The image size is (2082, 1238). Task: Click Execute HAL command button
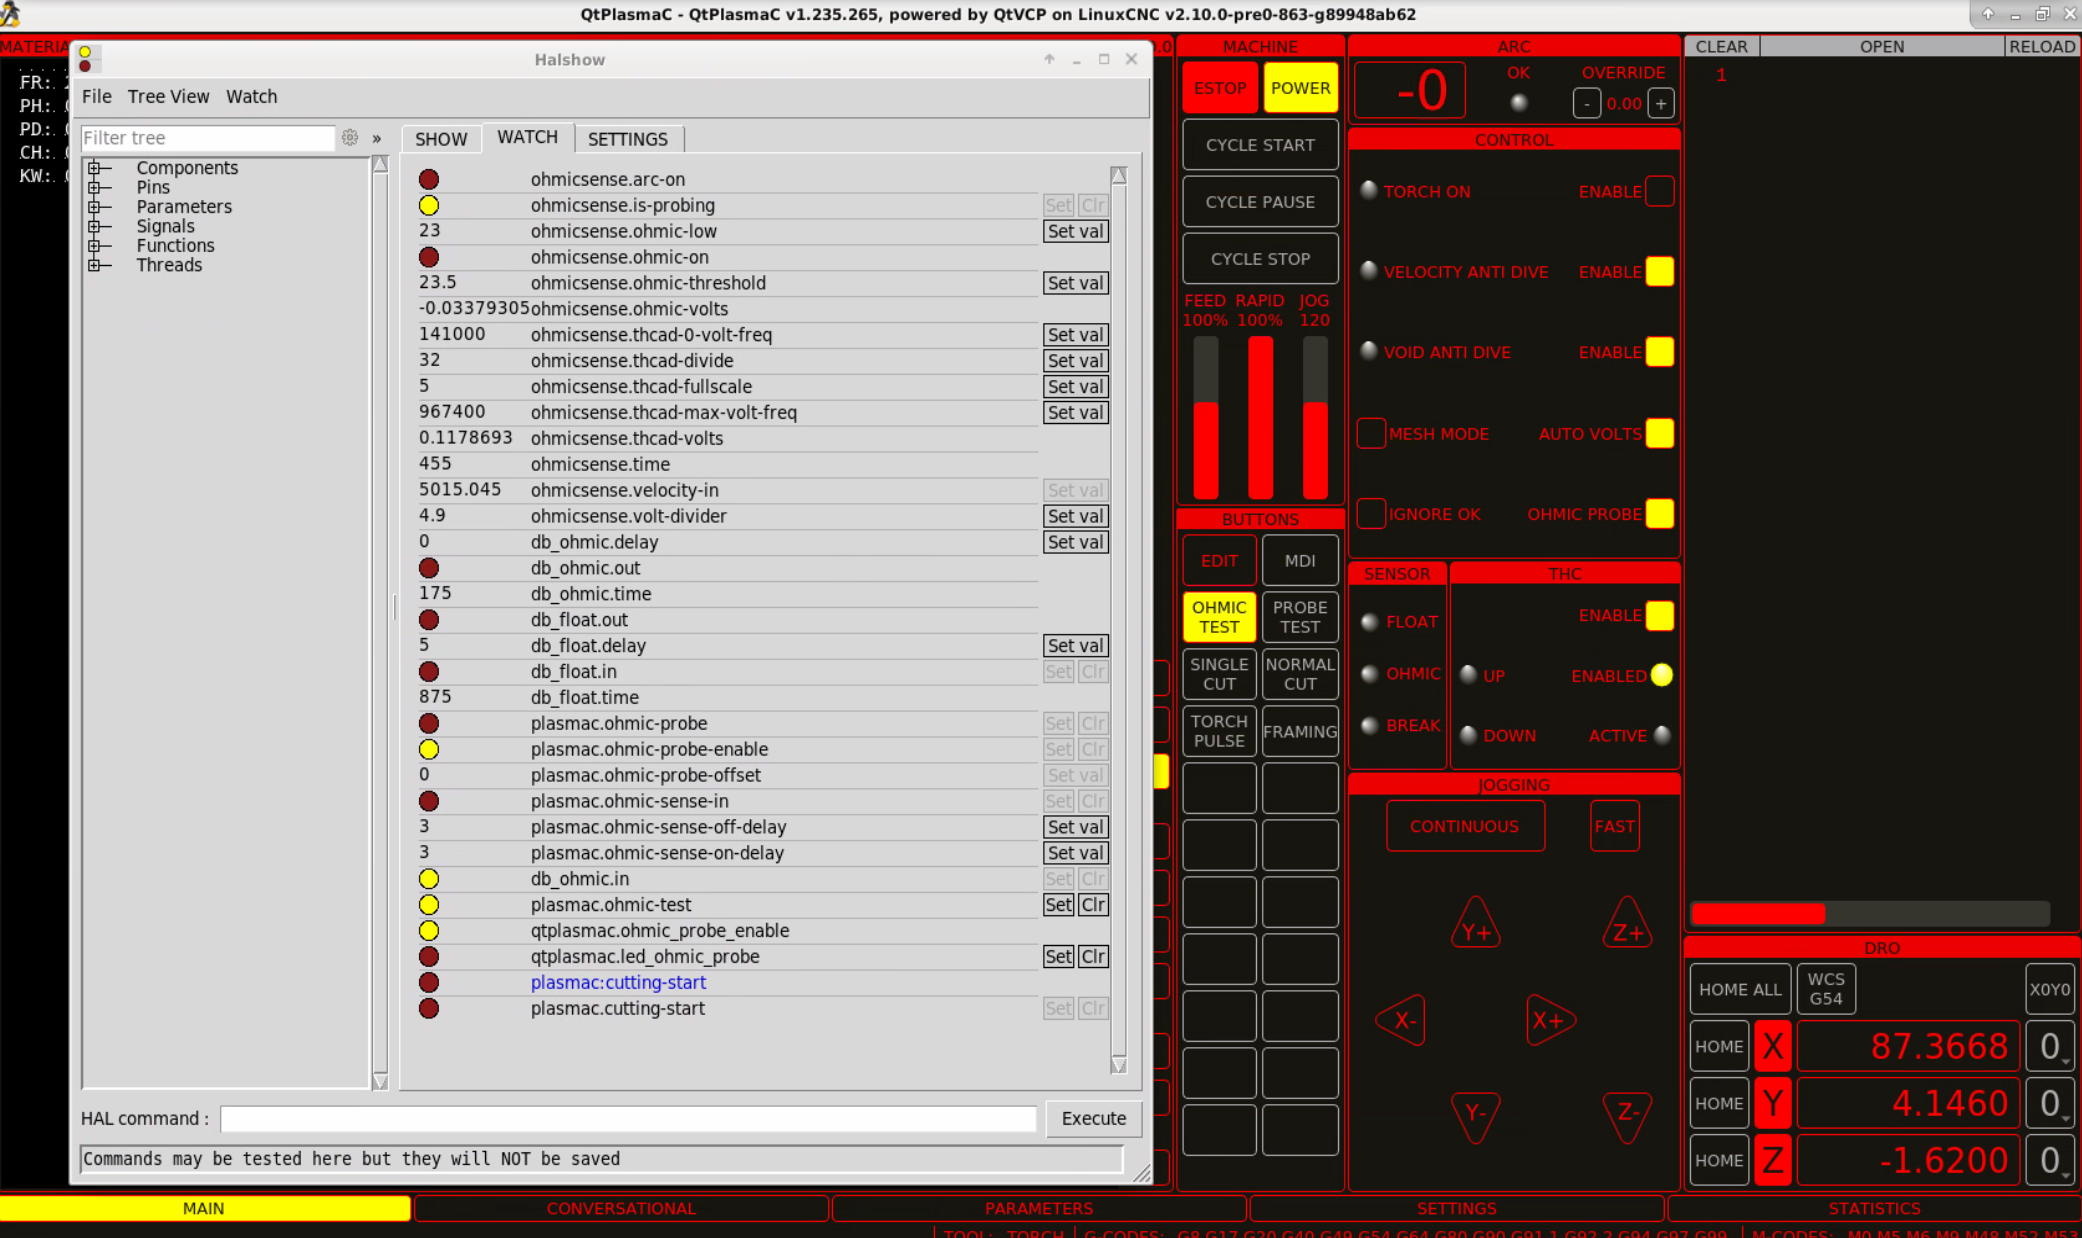pos(1093,1118)
